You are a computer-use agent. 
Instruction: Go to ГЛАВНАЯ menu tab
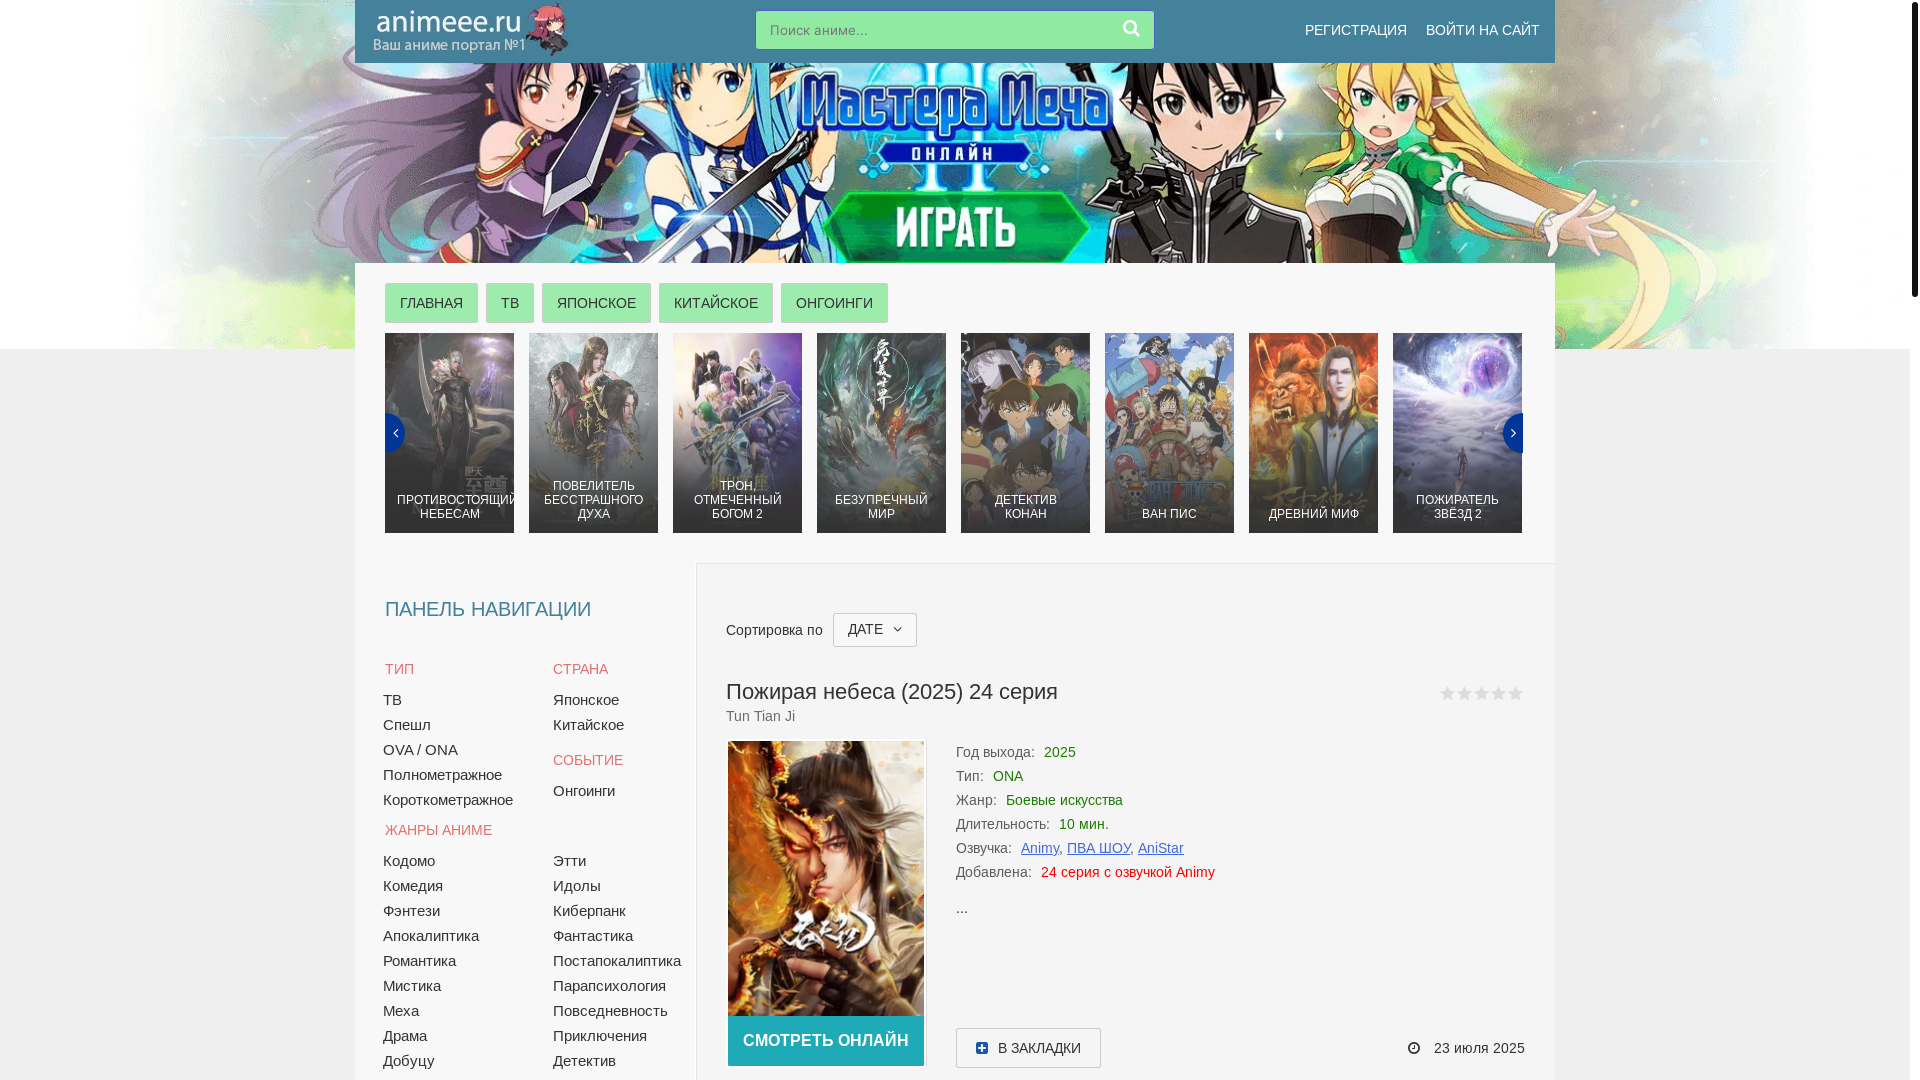click(431, 303)
